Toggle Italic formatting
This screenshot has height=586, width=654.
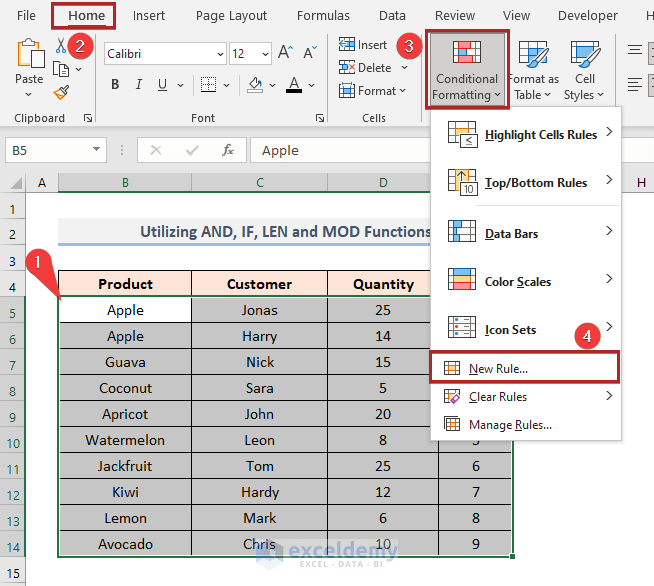click(x=138, y=85)
